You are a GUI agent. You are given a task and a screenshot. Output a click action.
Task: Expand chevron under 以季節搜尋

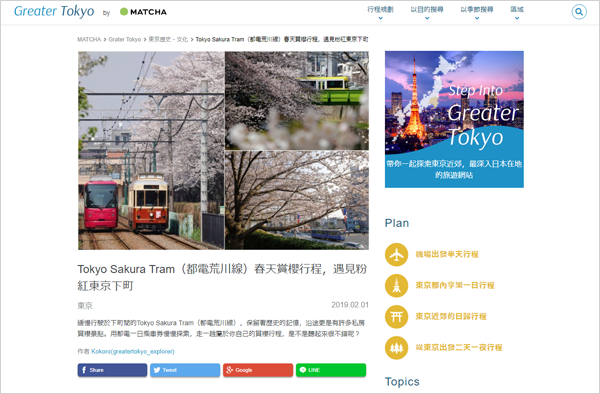(x=477, y=18)
